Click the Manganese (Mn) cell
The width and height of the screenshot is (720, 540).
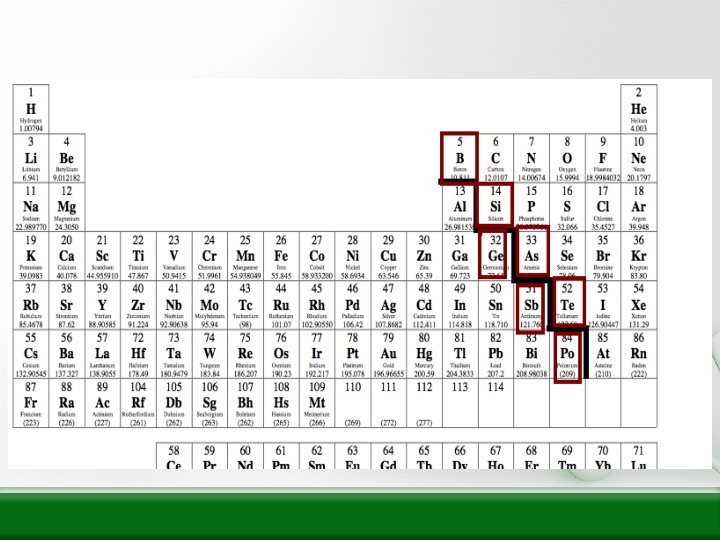tap(246, 256)
